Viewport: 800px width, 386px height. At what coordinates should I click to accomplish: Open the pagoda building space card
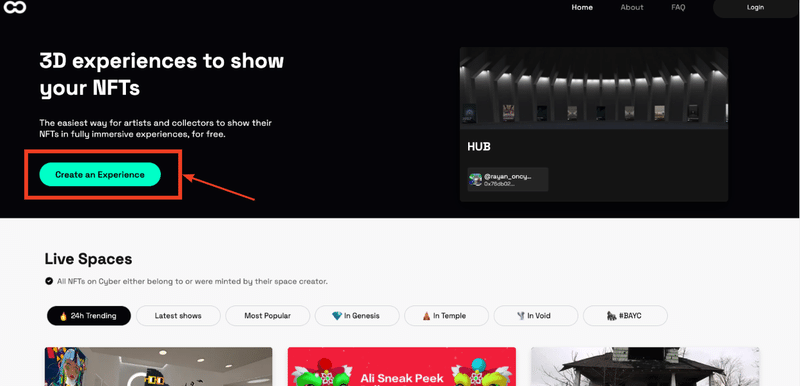coord(645,367)
